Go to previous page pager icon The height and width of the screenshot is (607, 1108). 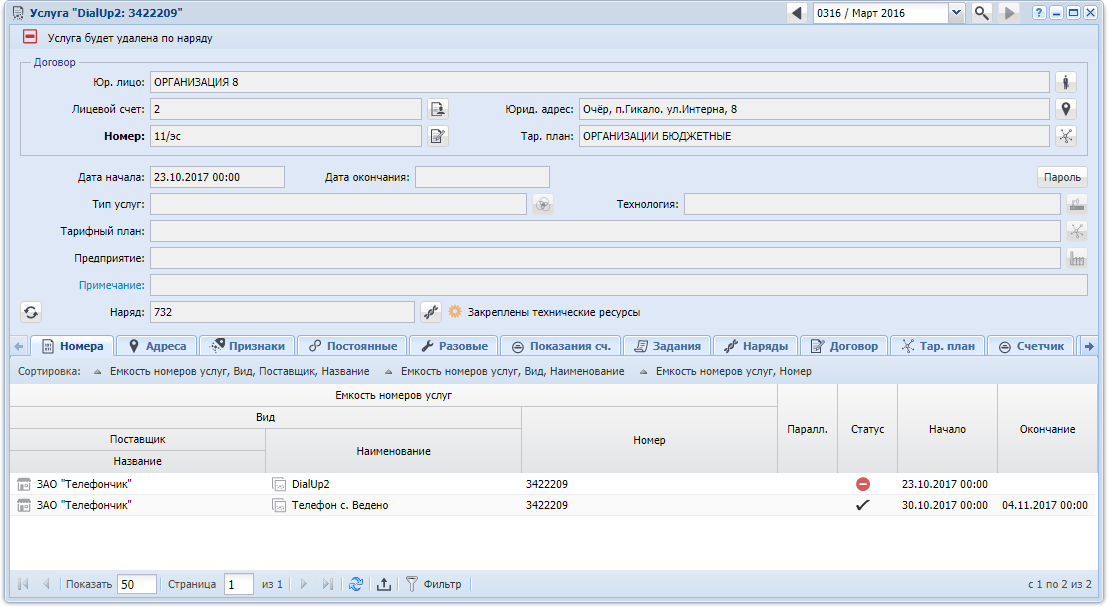point(46,584)
